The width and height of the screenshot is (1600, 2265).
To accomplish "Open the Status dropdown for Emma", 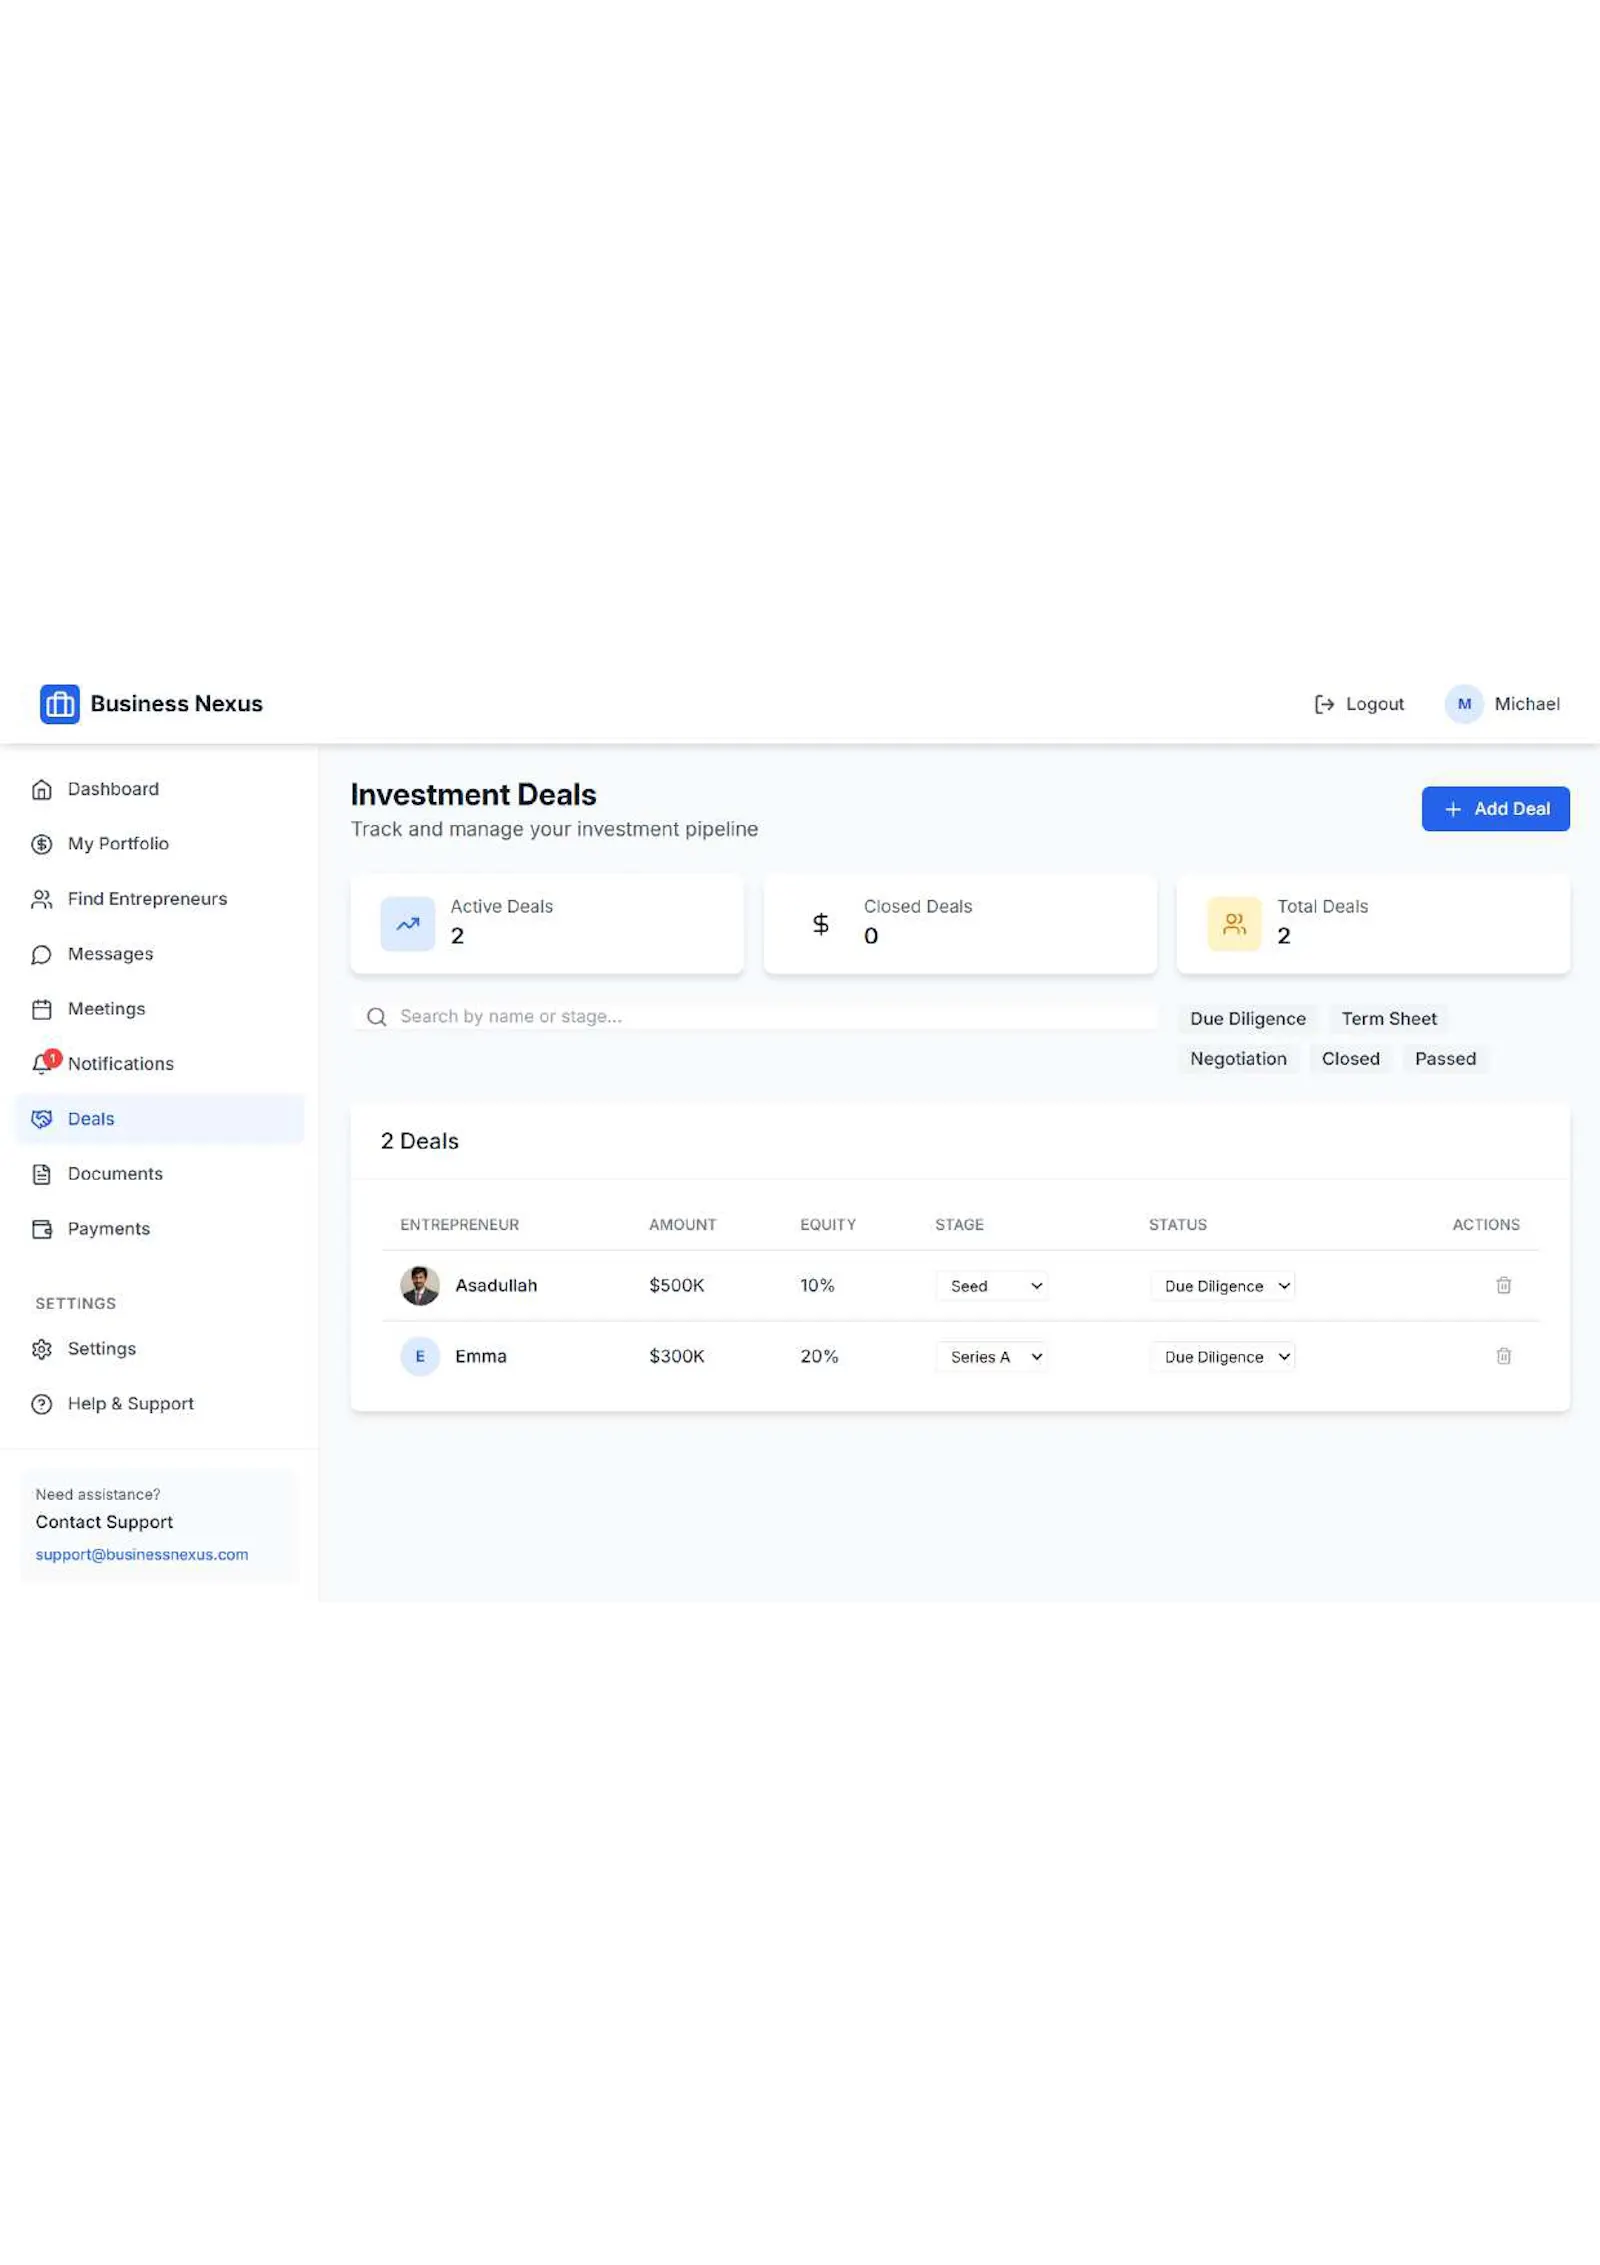I will click(x=1223, y=1356).
